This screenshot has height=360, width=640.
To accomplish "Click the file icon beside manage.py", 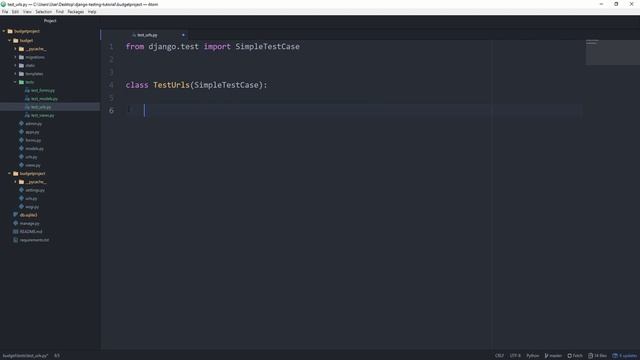I will (x=16, y=223).
